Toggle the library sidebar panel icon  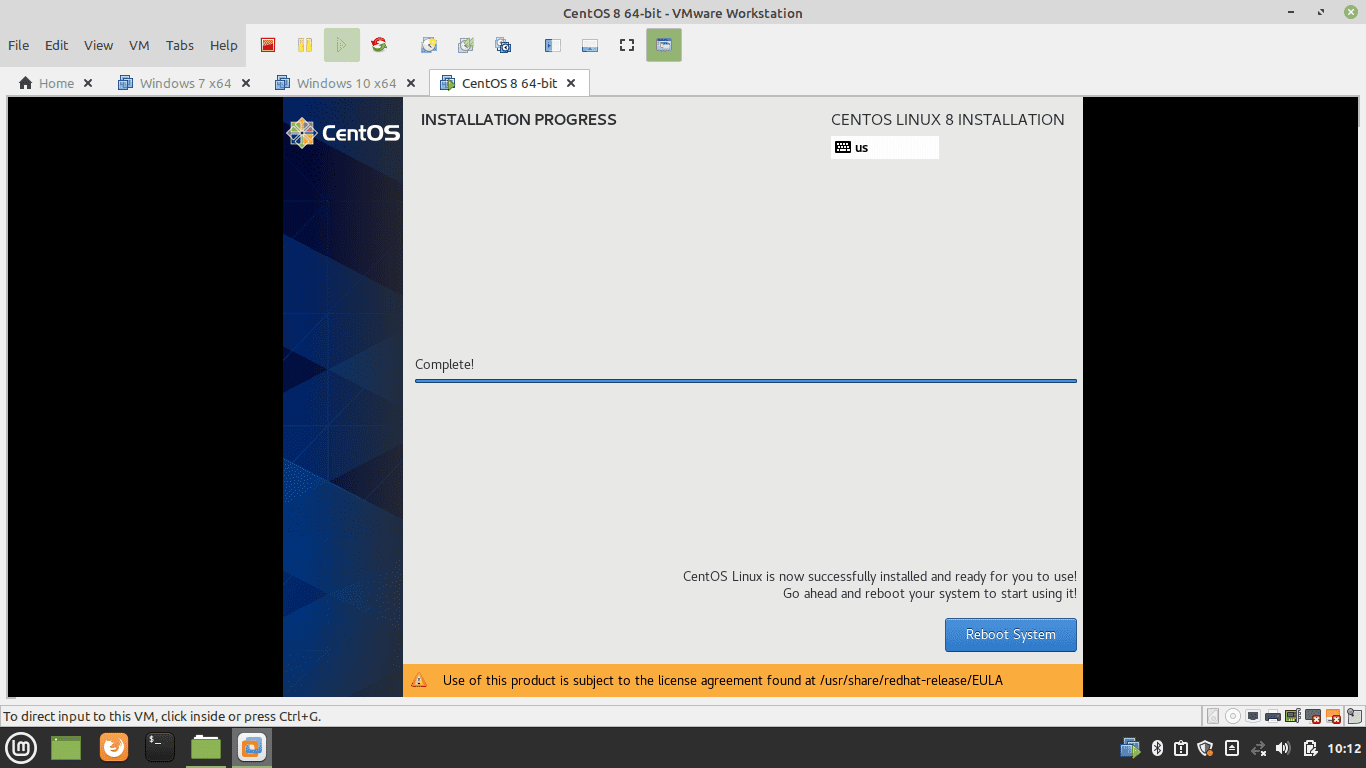[x=552, y=45]
